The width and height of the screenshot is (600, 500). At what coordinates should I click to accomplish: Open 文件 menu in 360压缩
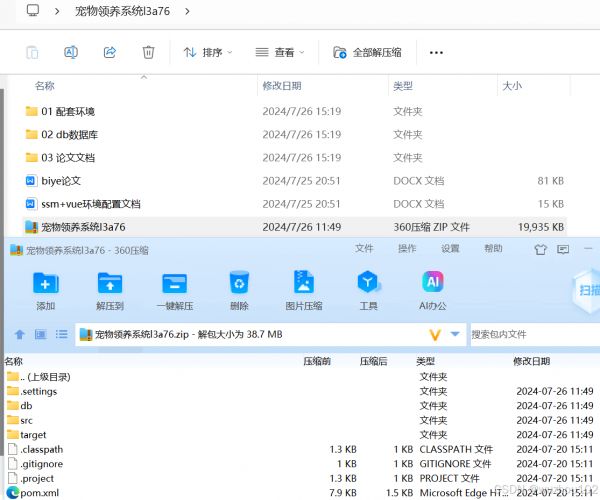tap(364, 248)
